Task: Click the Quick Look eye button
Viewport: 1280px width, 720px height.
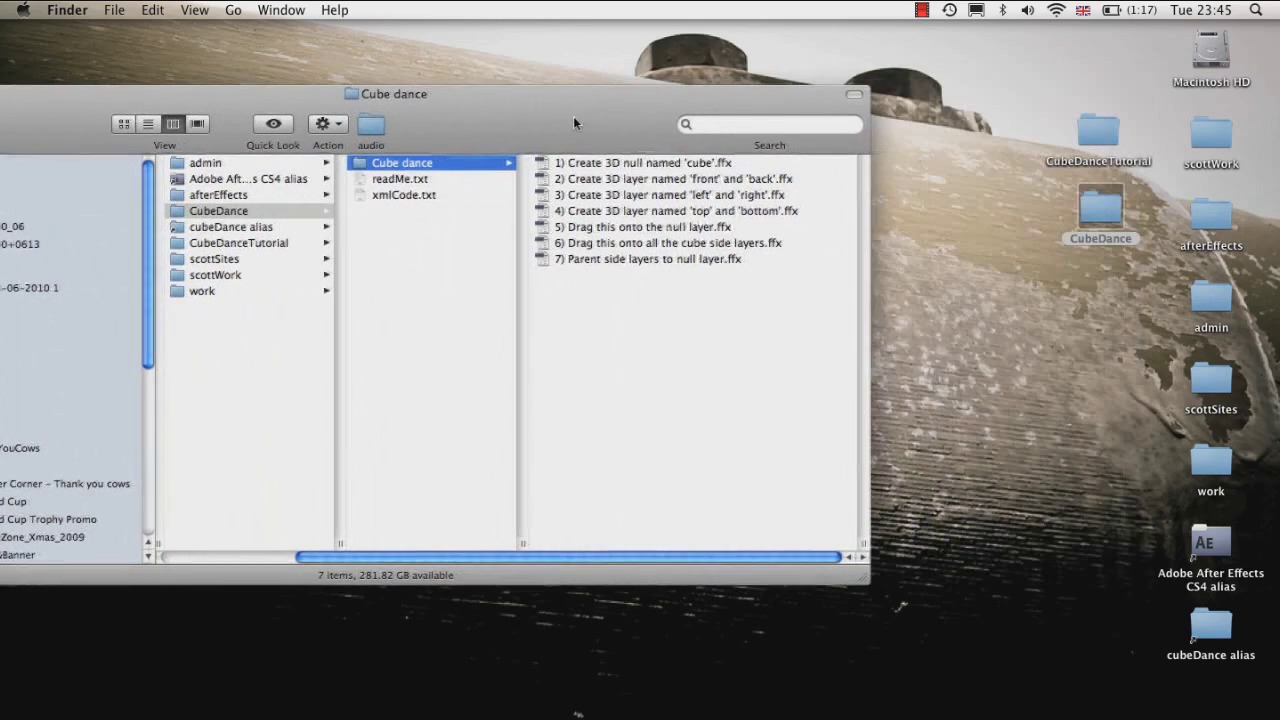Action: pos(273,124)
